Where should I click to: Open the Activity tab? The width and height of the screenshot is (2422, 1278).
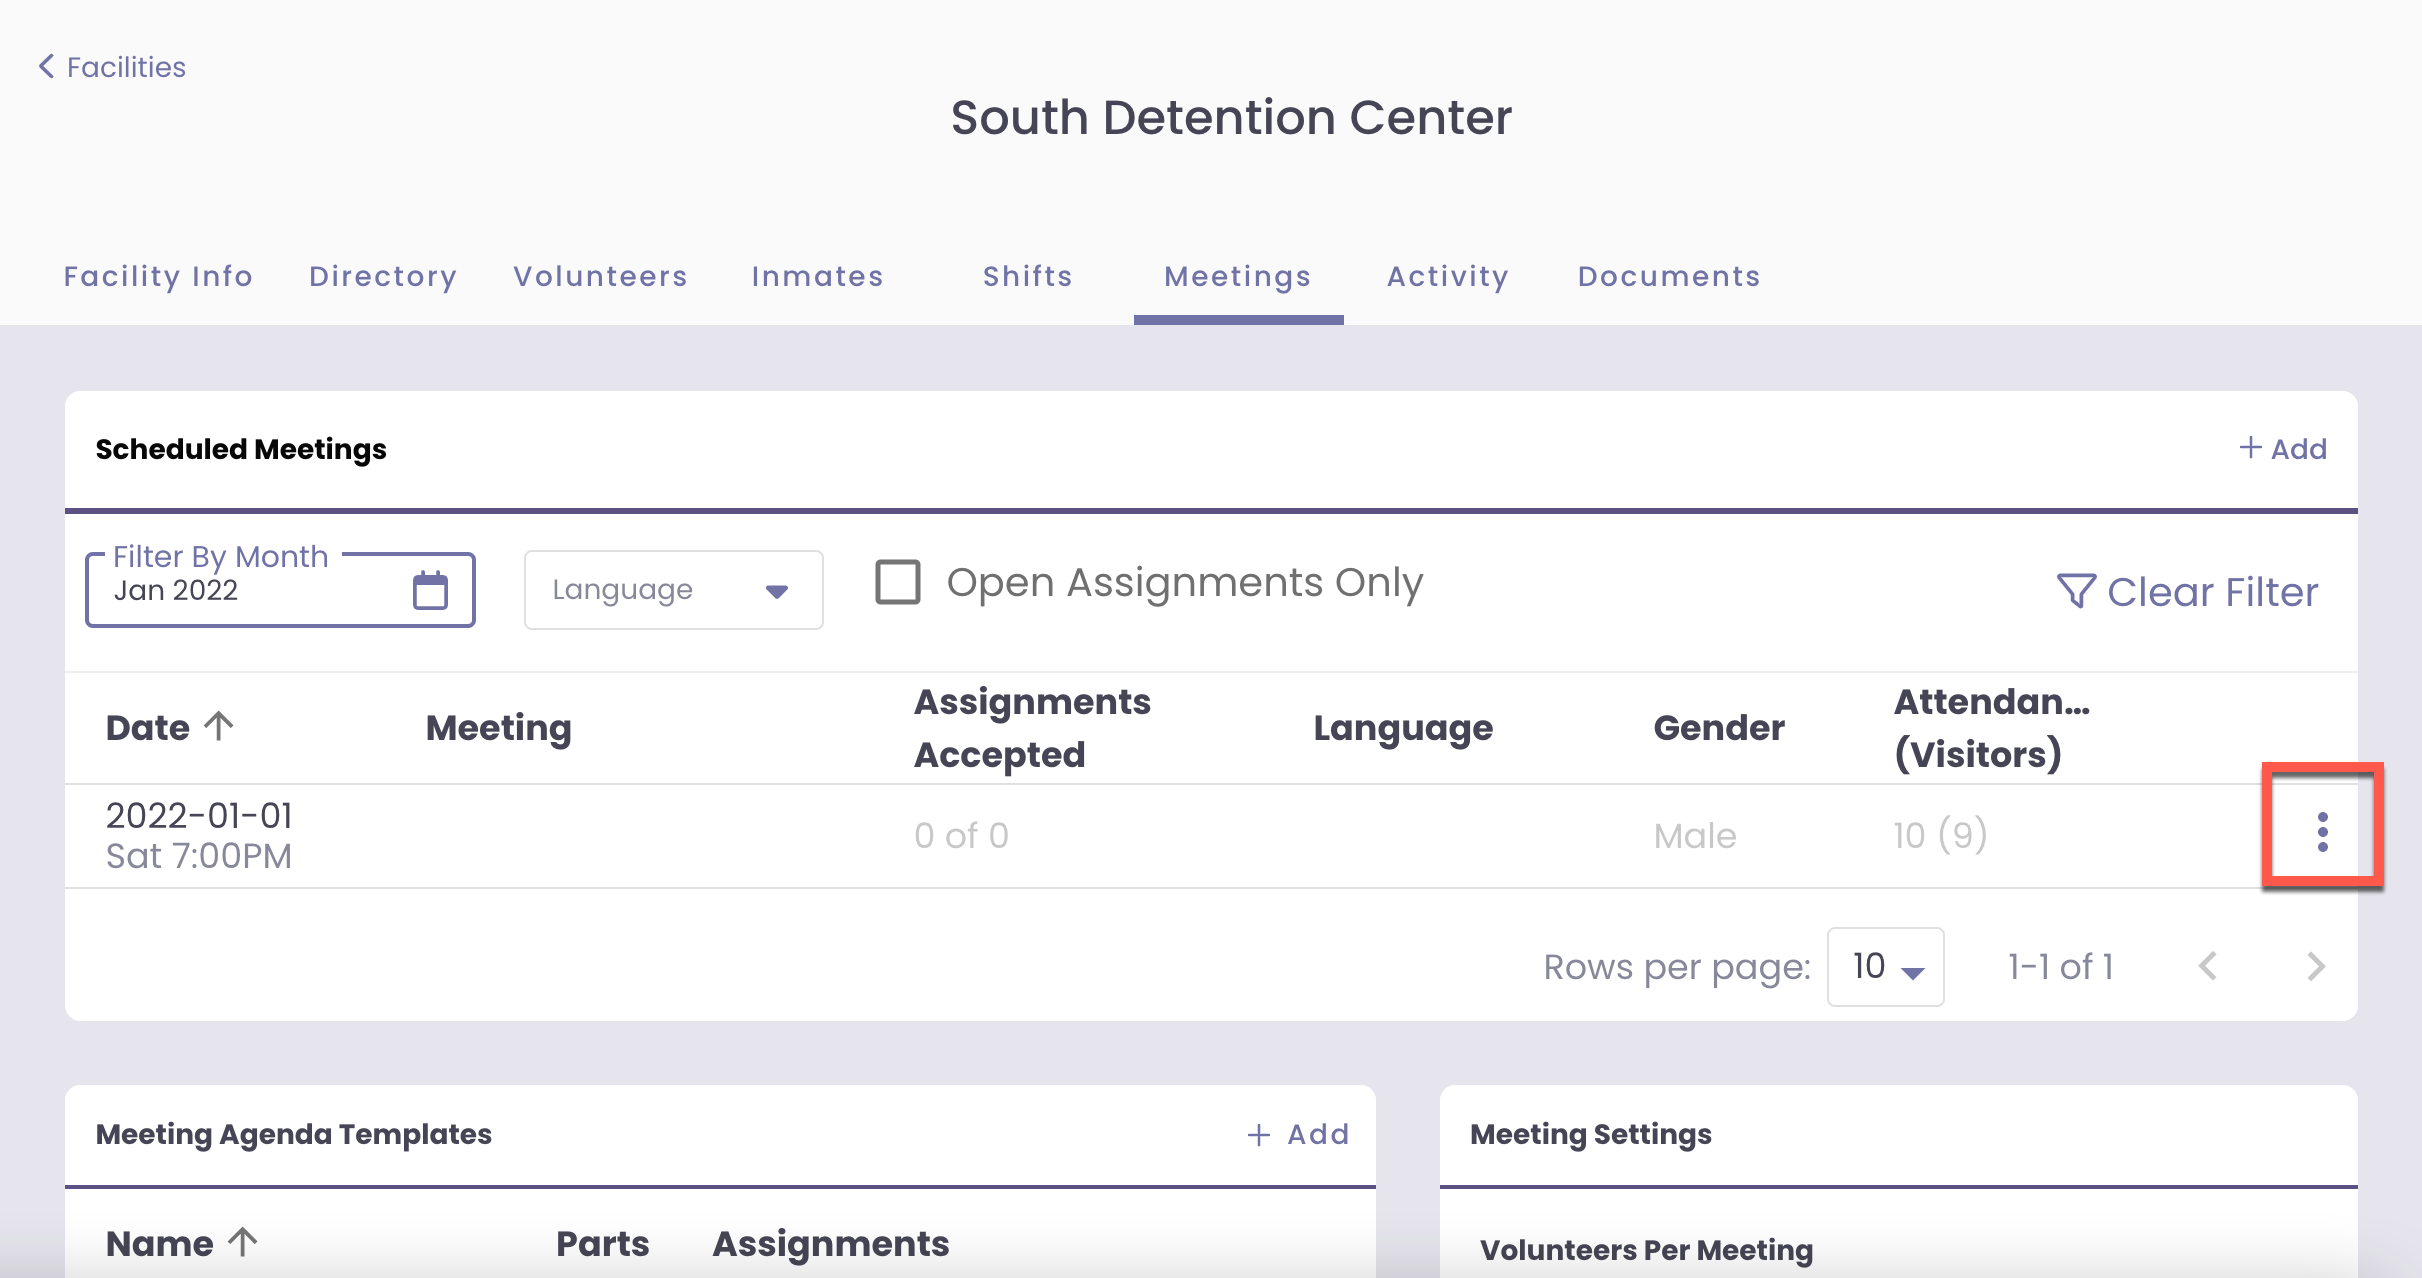pos(1447,276)
